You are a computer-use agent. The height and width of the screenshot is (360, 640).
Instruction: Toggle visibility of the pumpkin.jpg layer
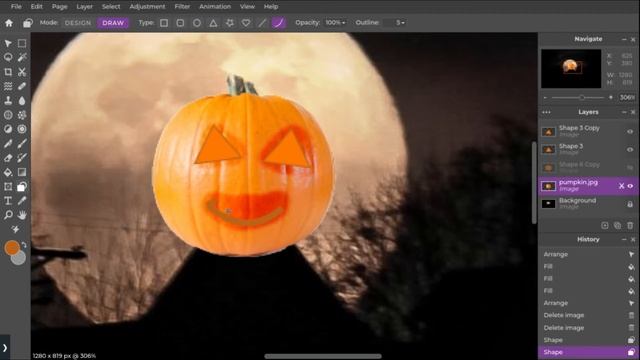coord(630,186)
